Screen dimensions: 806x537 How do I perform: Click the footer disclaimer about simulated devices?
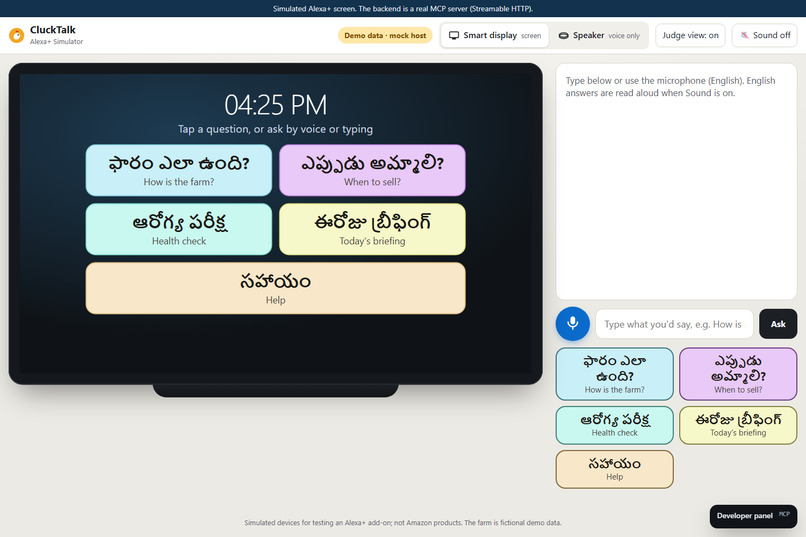click(x=402, y=523)
